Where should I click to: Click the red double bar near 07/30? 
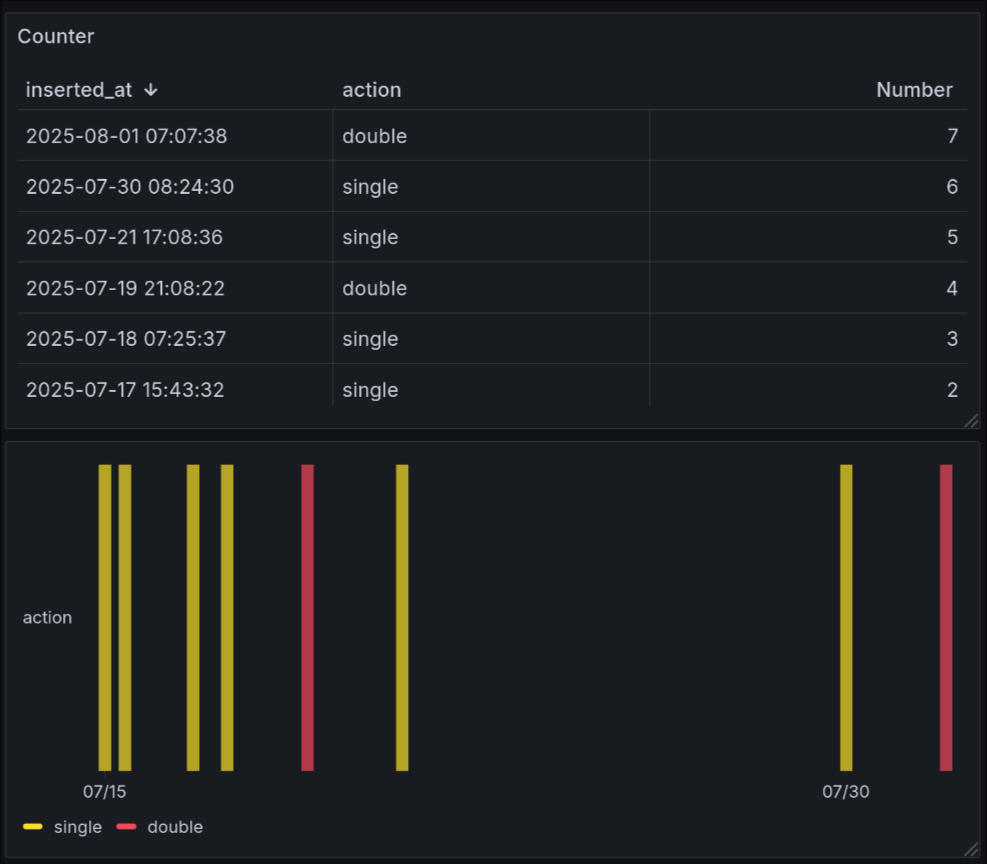947,617
